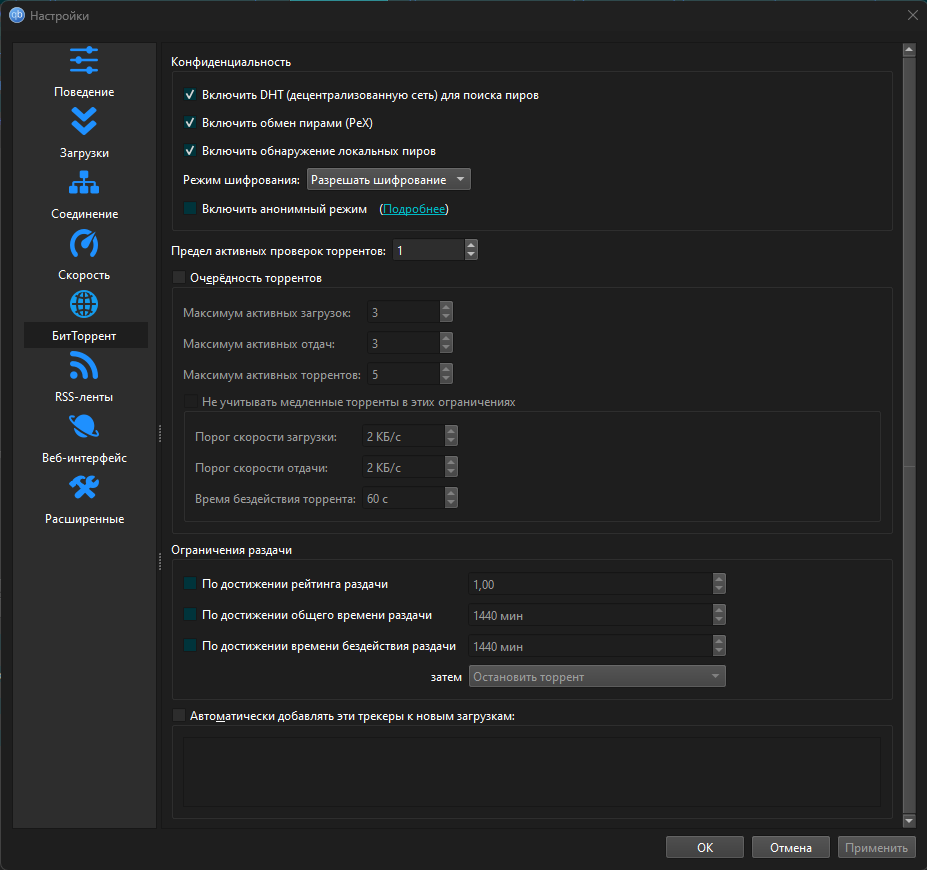927x870 pixels.
Task: Click the Порог скорости загрузки value field
Action: [x=404, y=436]
